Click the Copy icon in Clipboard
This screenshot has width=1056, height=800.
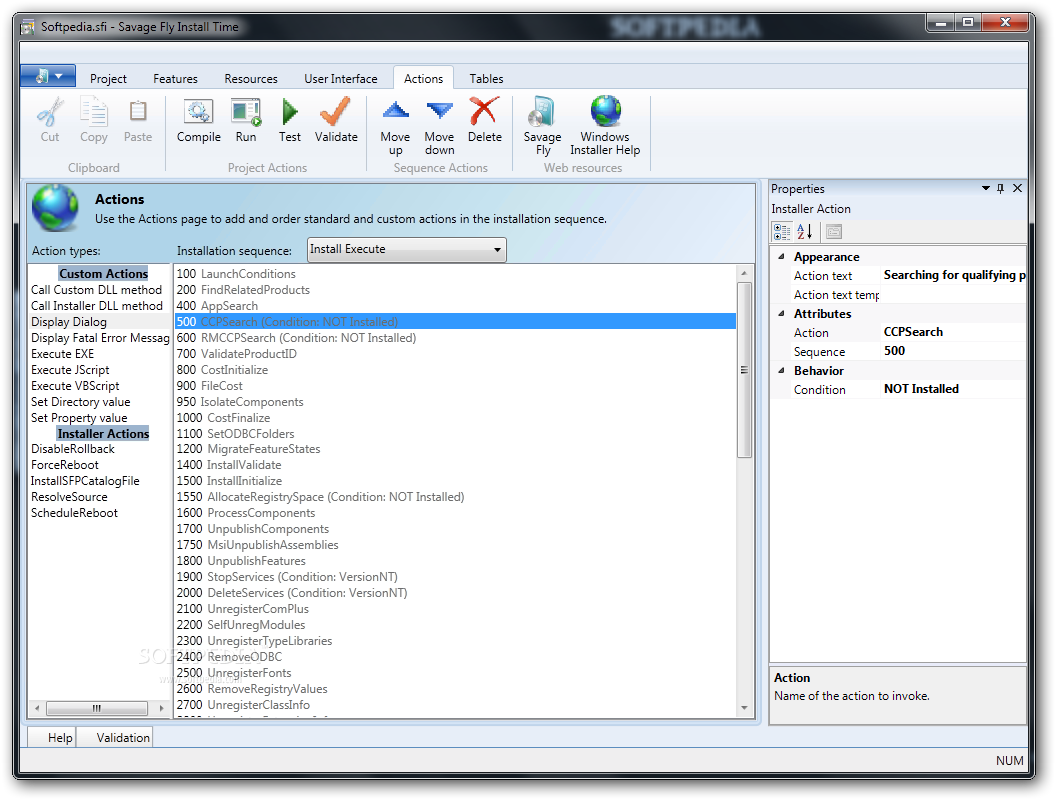point(93,111)
